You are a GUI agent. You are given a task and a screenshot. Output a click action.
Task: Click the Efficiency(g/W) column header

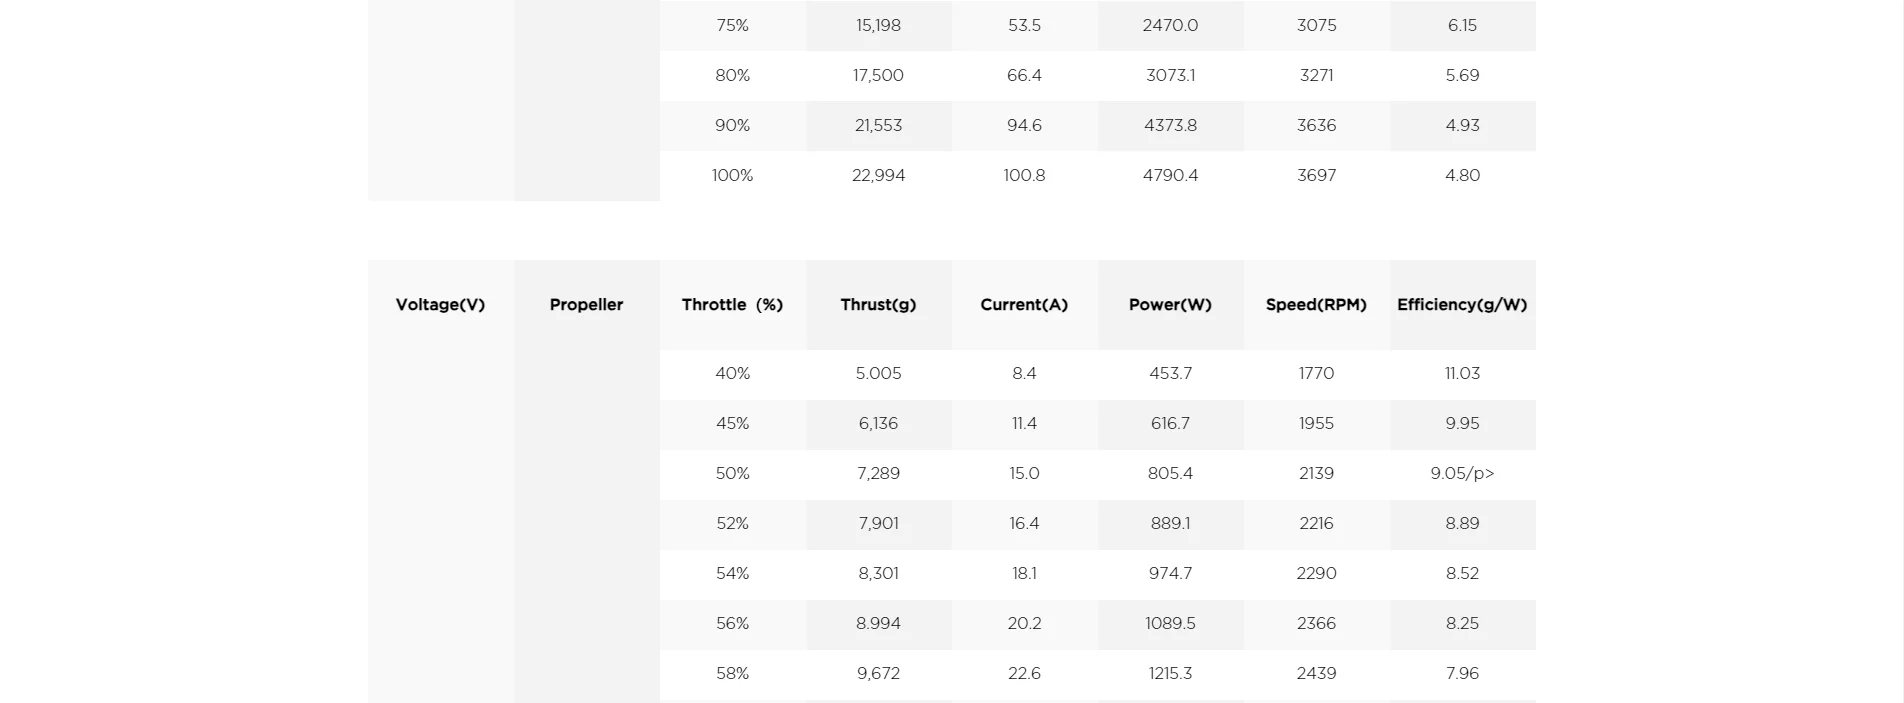tap(1462, 305)
